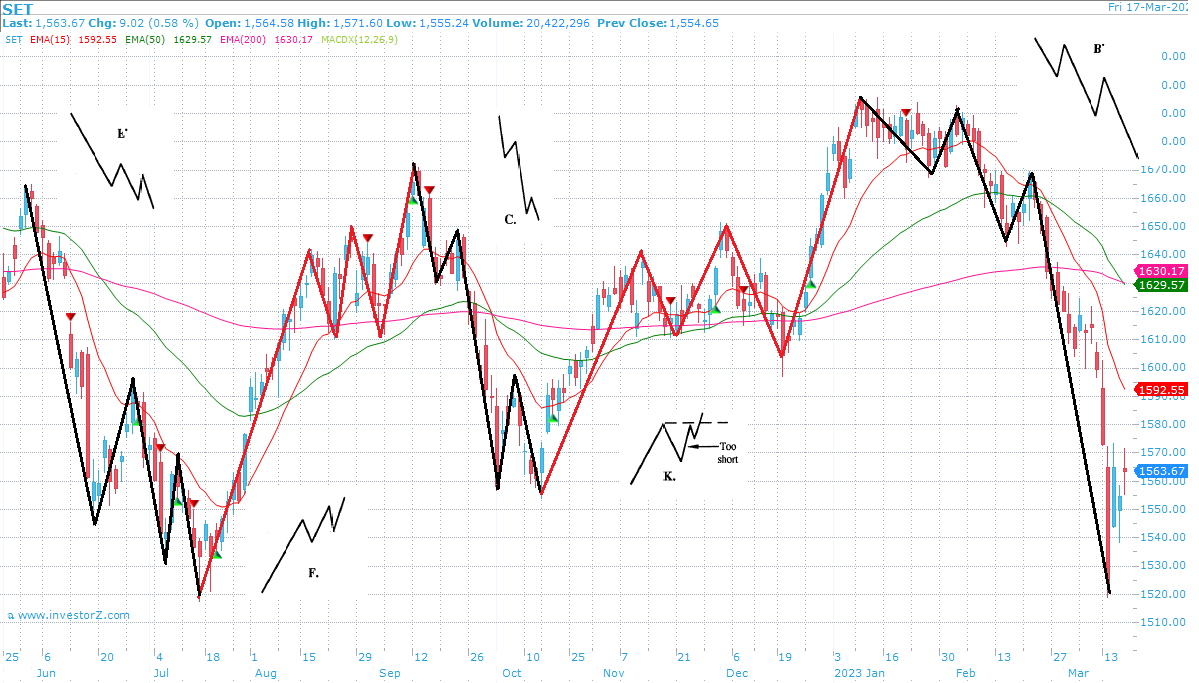Click the Fri 17-Mar date label
The width and height of the screenshot is (1199, 683).
[x=1148, y=7]
